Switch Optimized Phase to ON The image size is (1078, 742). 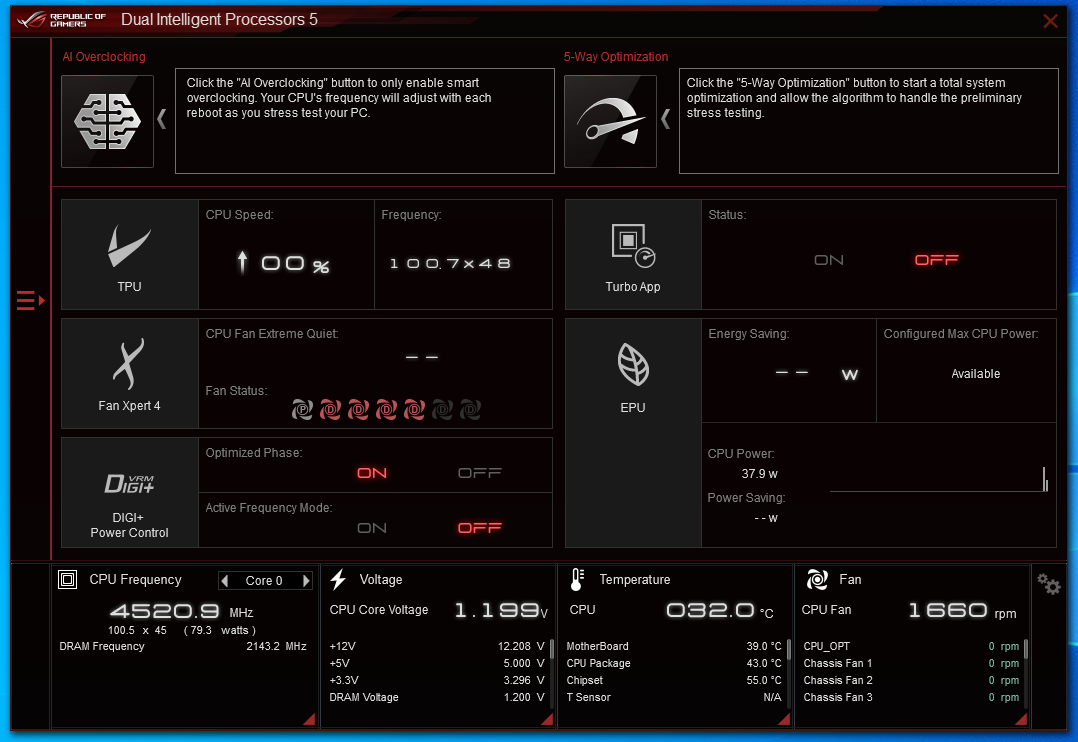tap(372, 473)
